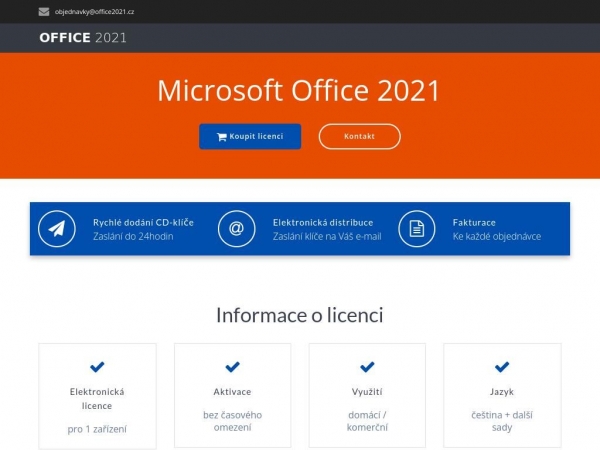Image resolution: width=600 pixels, height=450 pixels.
Task: Click the paper plane delivery icon
Action: pos(57,229)
